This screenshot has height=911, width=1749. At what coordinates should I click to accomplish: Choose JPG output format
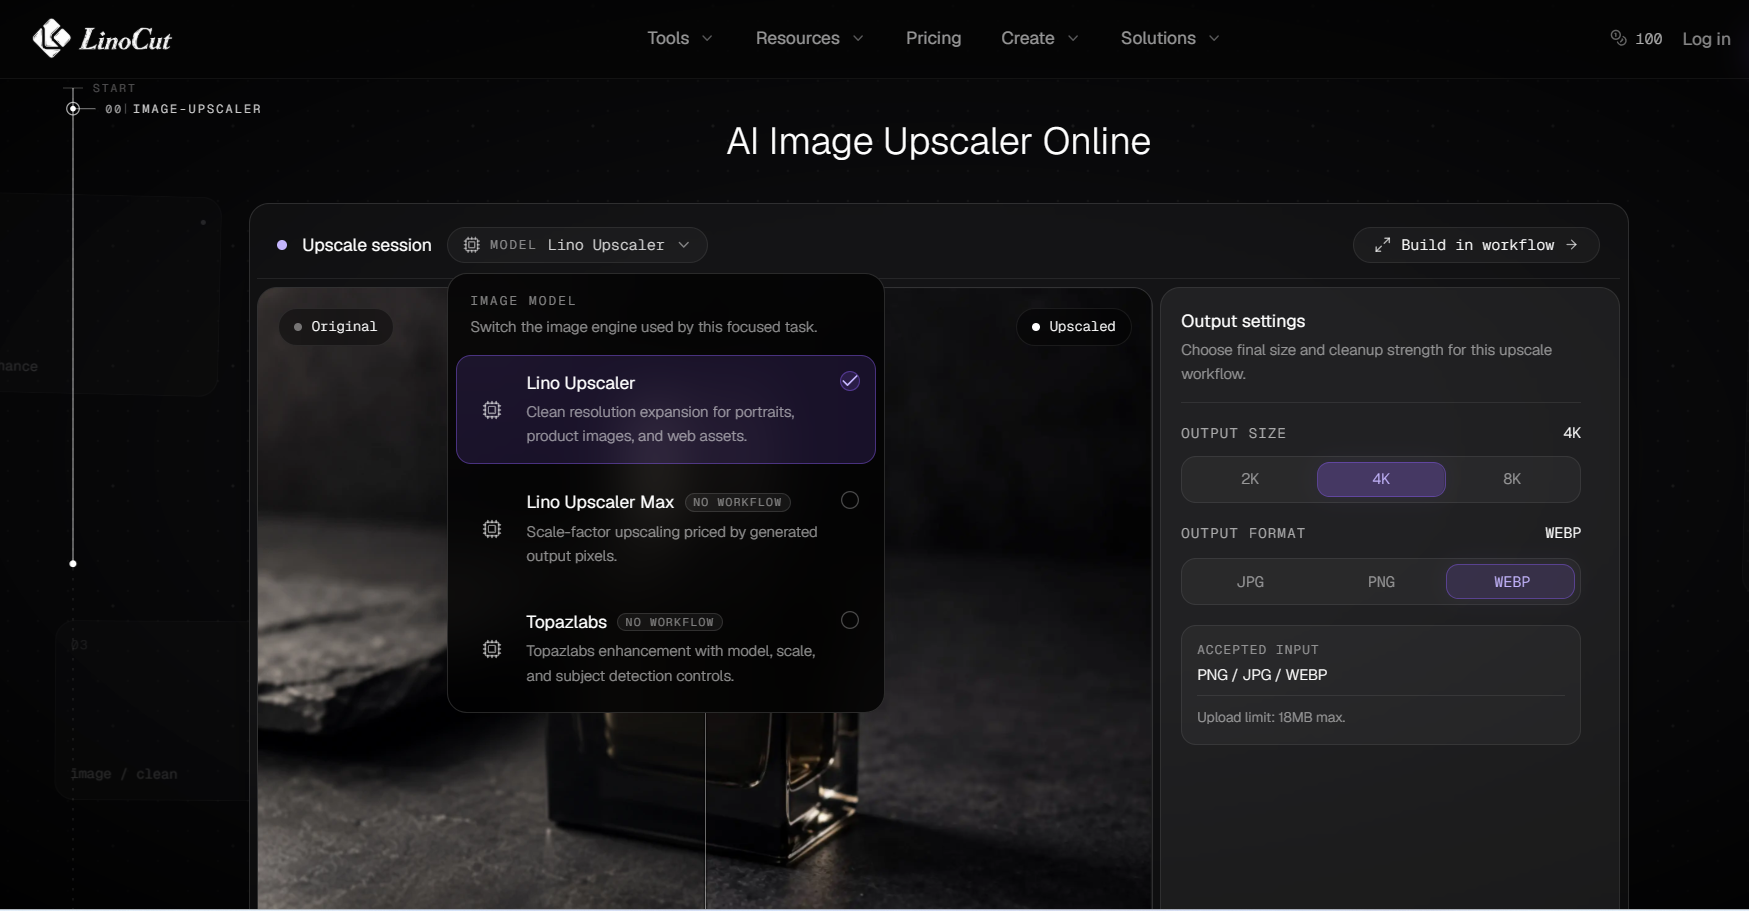(1250, 582)
